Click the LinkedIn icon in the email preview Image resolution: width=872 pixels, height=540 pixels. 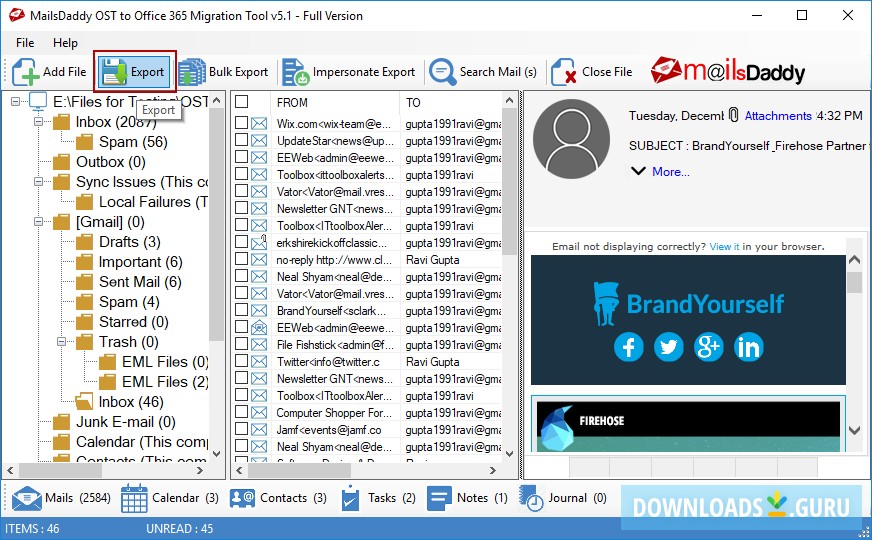[x=749, y=347]
